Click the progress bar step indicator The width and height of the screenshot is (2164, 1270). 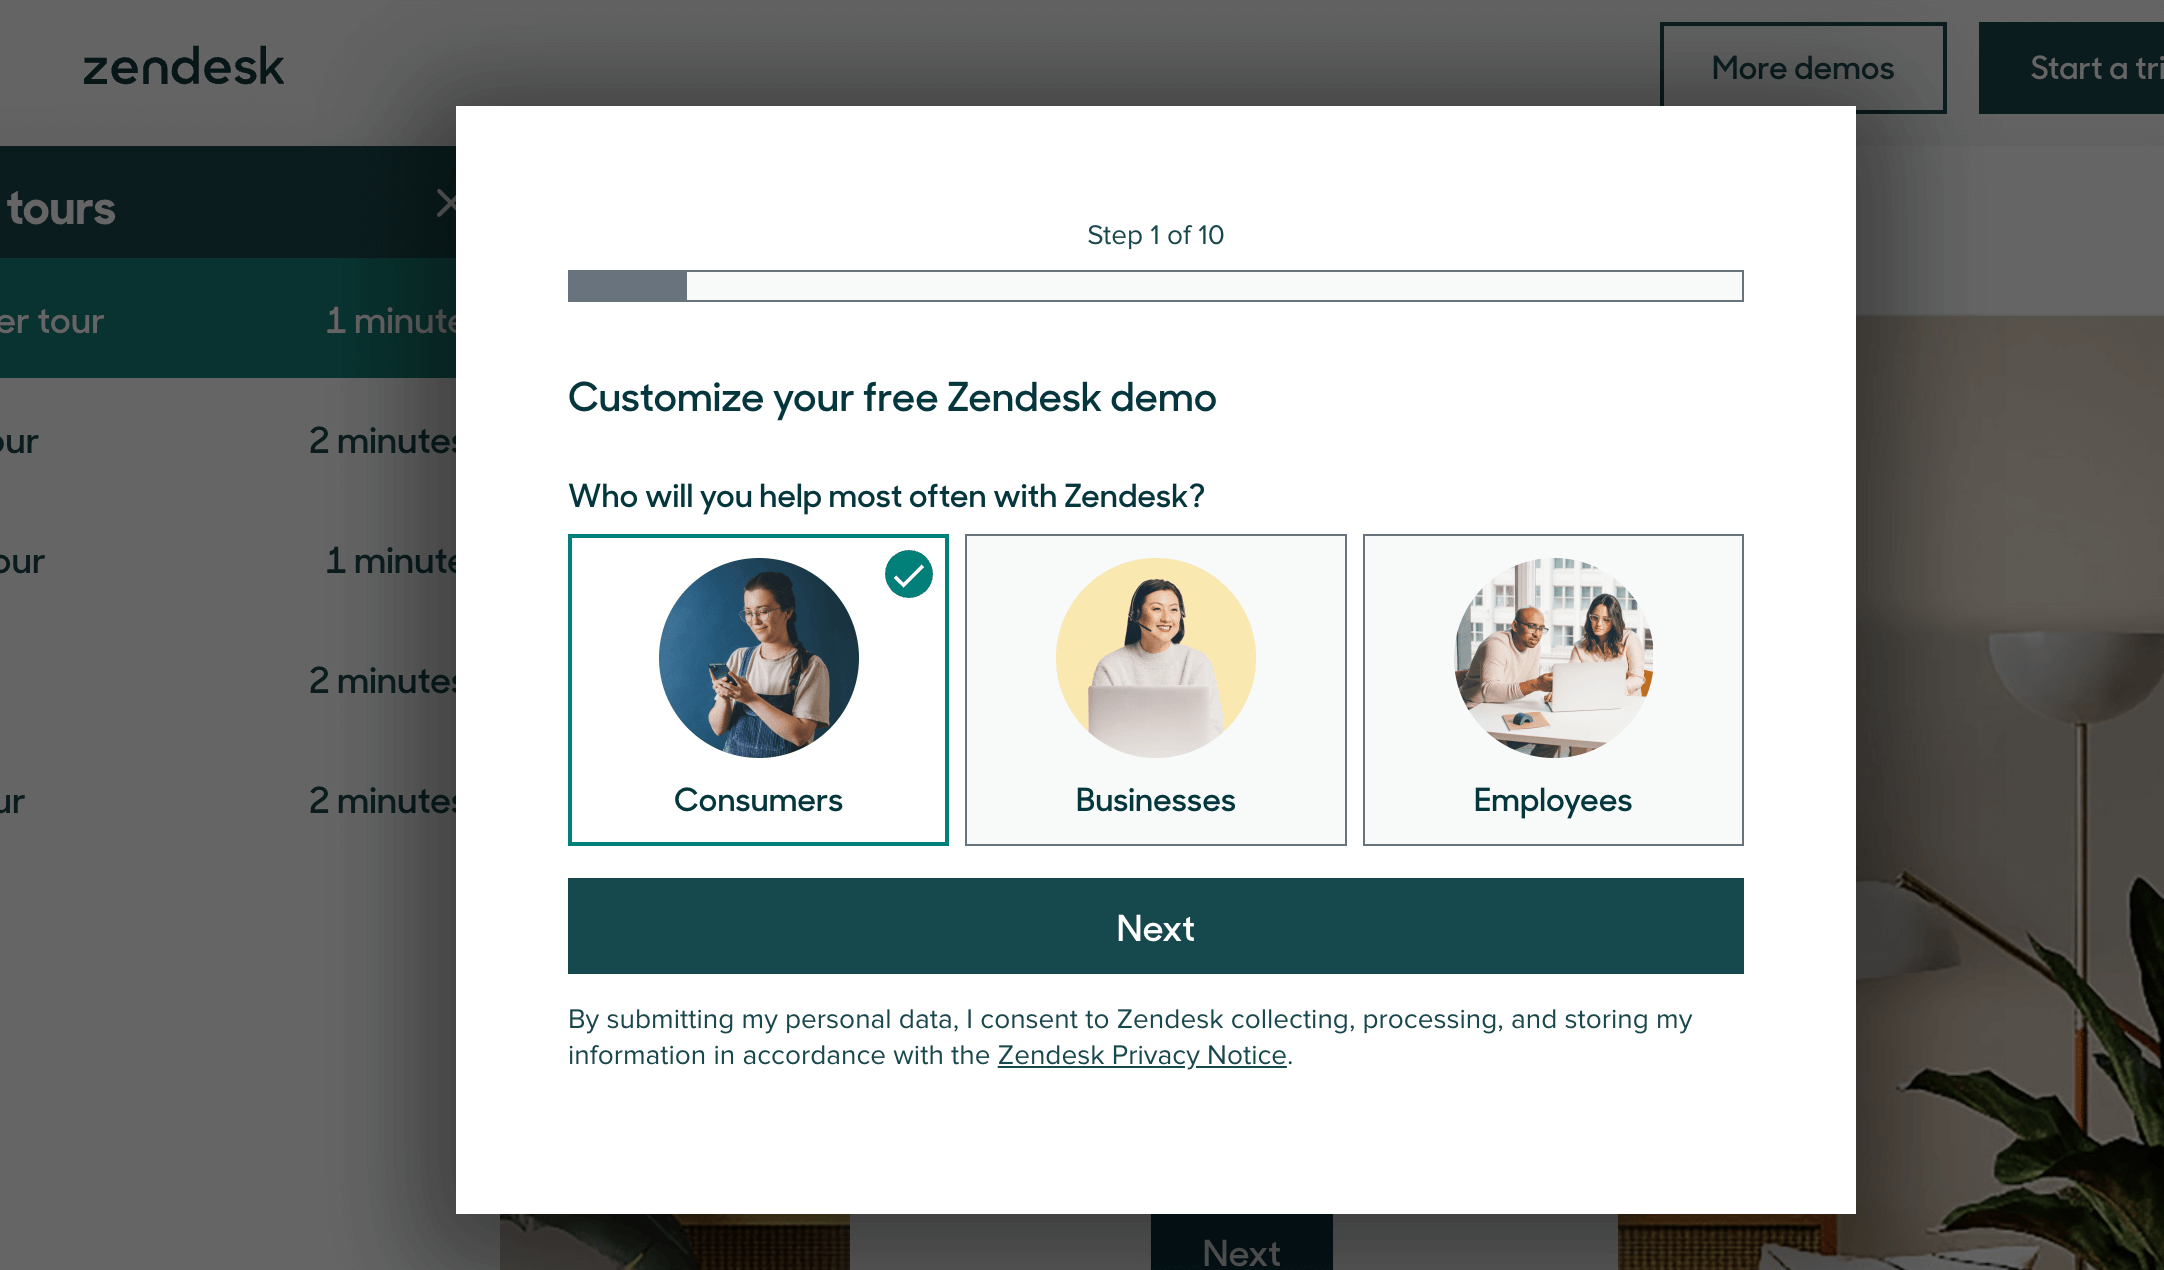[x=1155, y=284]
